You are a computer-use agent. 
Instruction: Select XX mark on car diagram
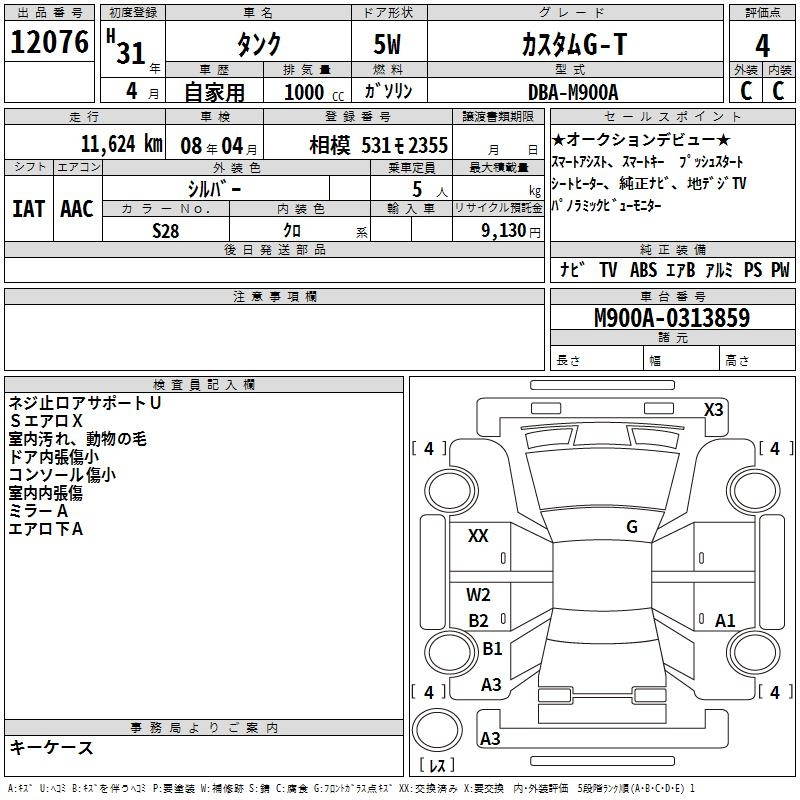[x=478, y=535]
